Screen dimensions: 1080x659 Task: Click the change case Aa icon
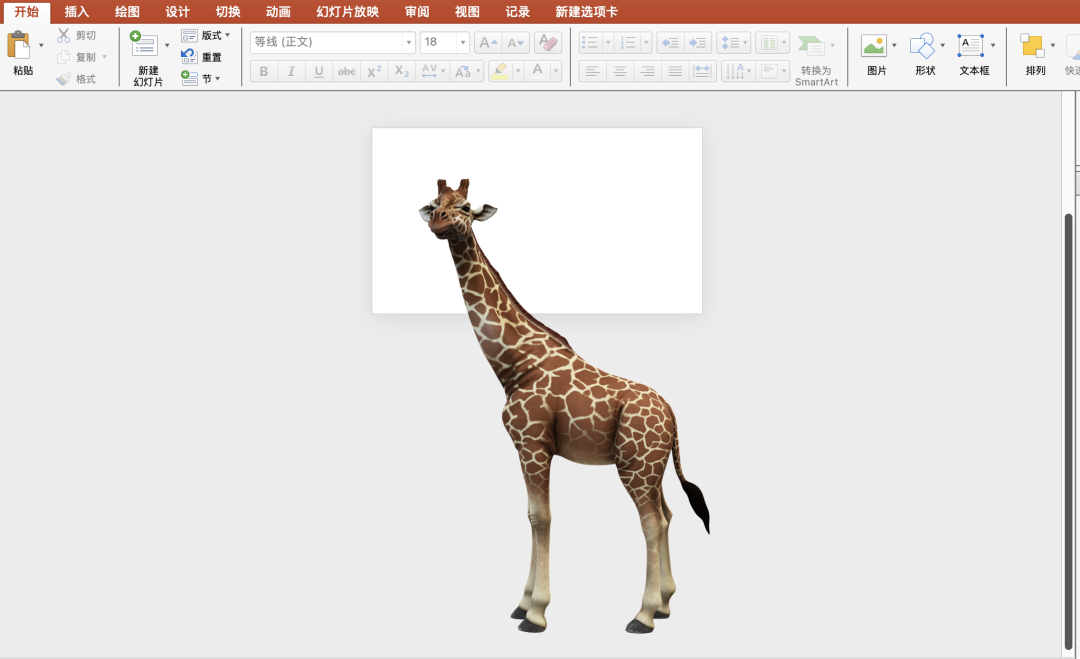point(463,71)
